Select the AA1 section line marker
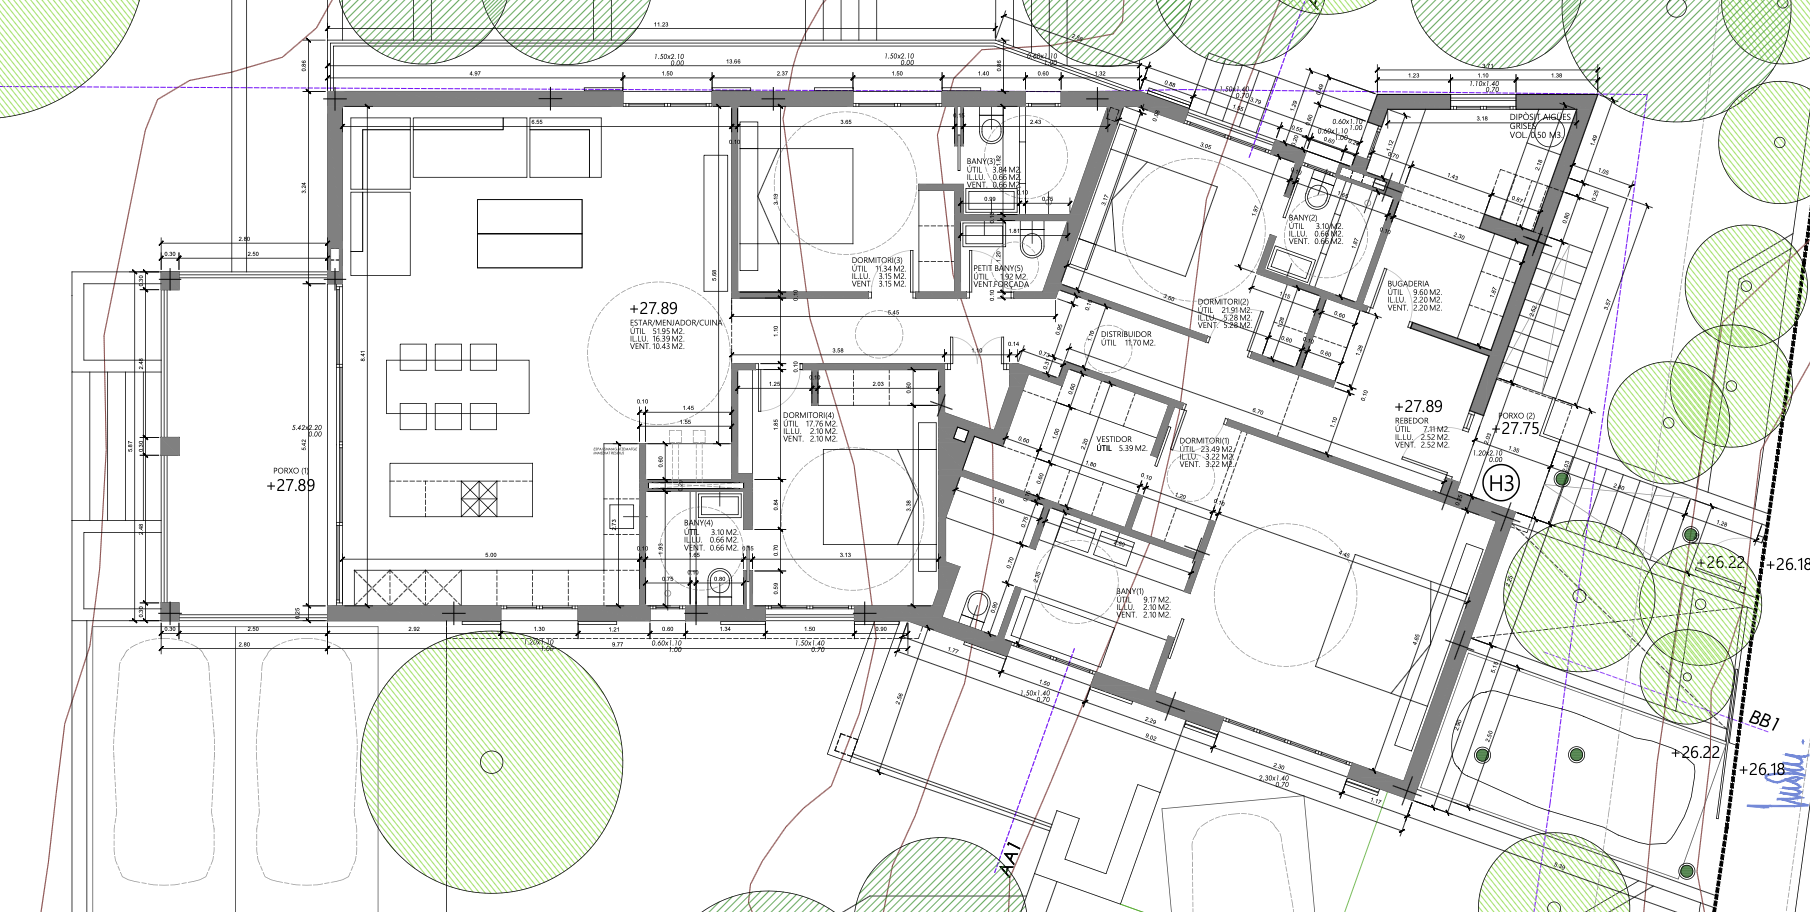Screen dimensions: 1810x912 coord(1011,862)
